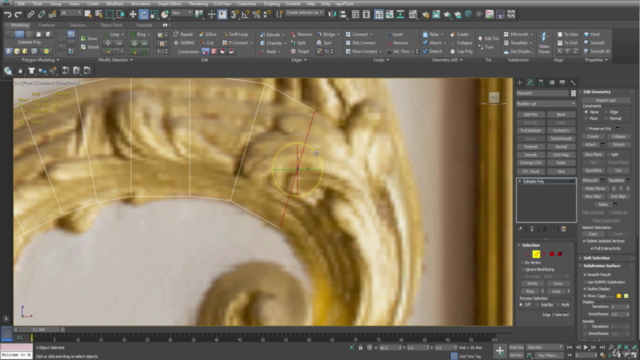
Task: Activate the Select and Move tool
Action: (x=133, y=14)
